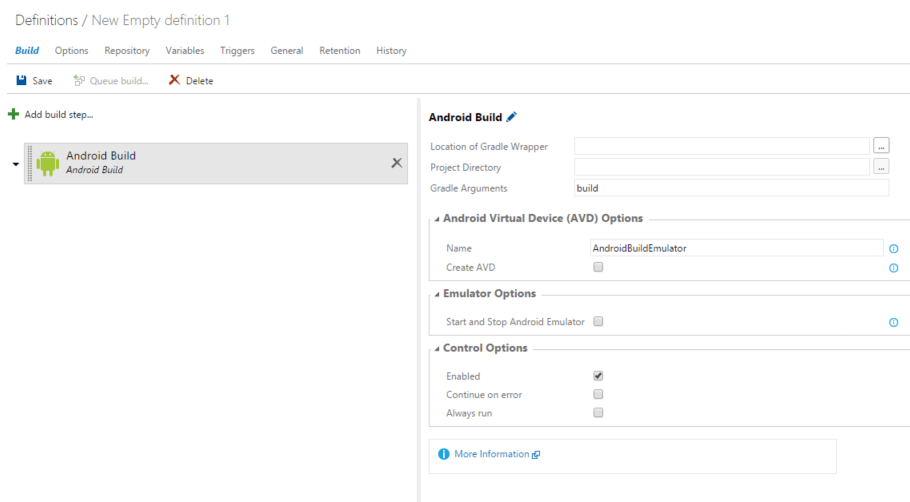Check Start and Stop Android Emulator
Image resolution: width=910 pixels, height=502 pixels.
(x=598, y=321)
